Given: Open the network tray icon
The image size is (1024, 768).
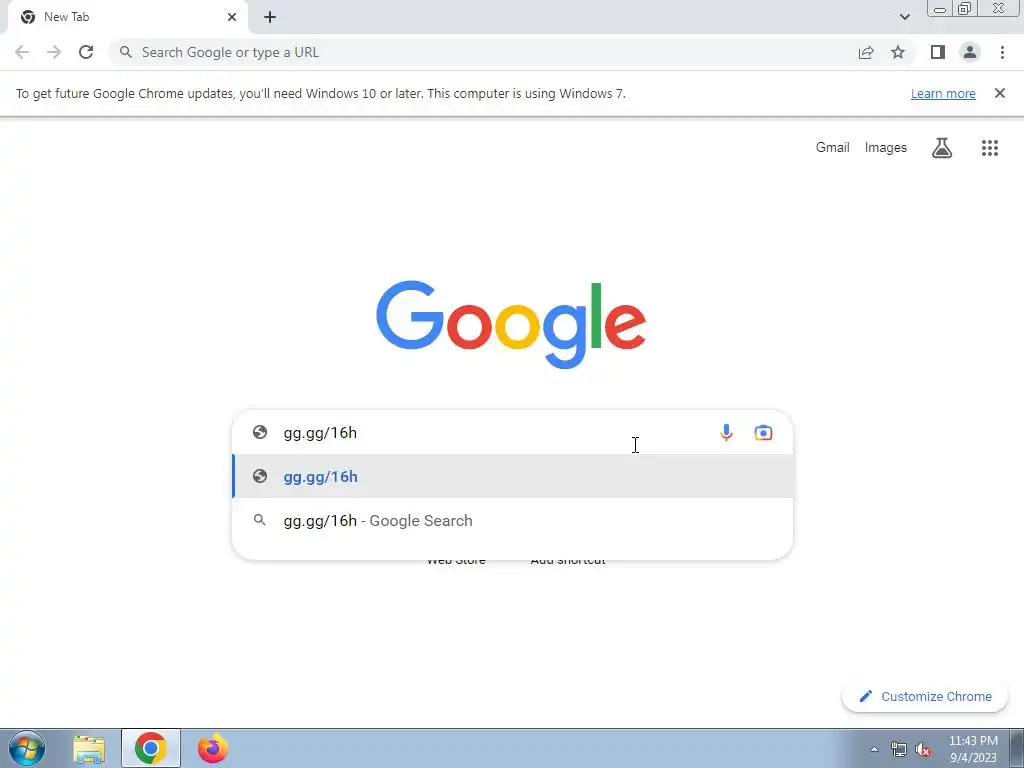Looking at the screenshot, I should click(899, 749).
